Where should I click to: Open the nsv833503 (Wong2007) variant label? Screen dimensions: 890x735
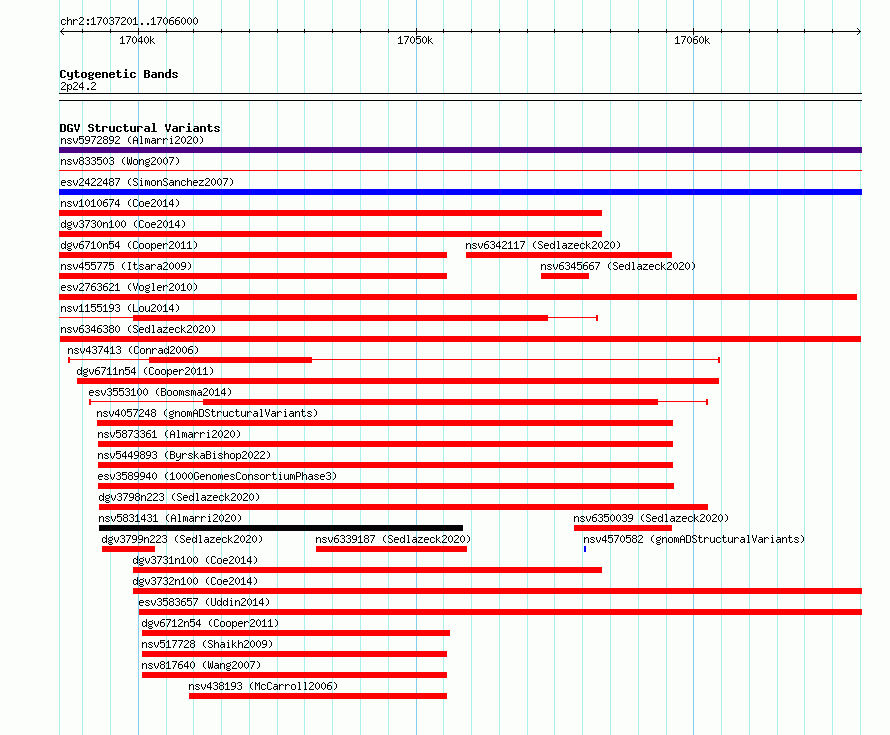(120, 161)
